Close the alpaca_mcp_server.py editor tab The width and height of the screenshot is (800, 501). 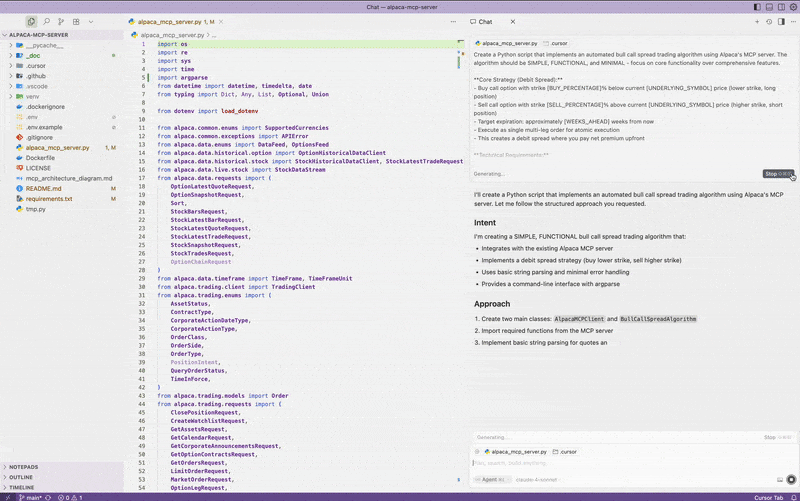[x=221, y=22]
